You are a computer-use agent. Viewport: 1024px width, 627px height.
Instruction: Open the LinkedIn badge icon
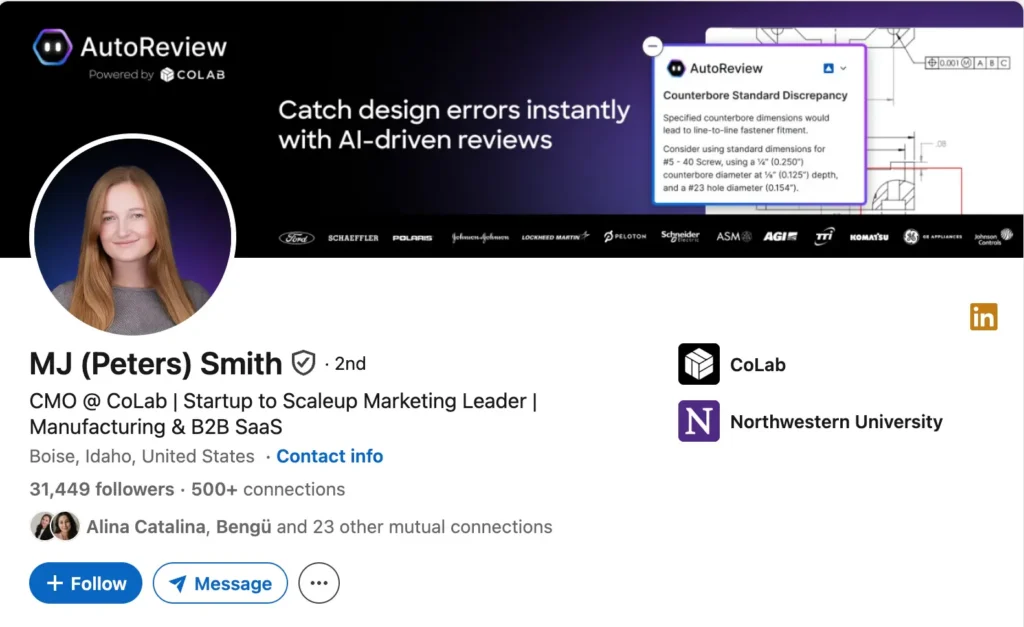984,316
